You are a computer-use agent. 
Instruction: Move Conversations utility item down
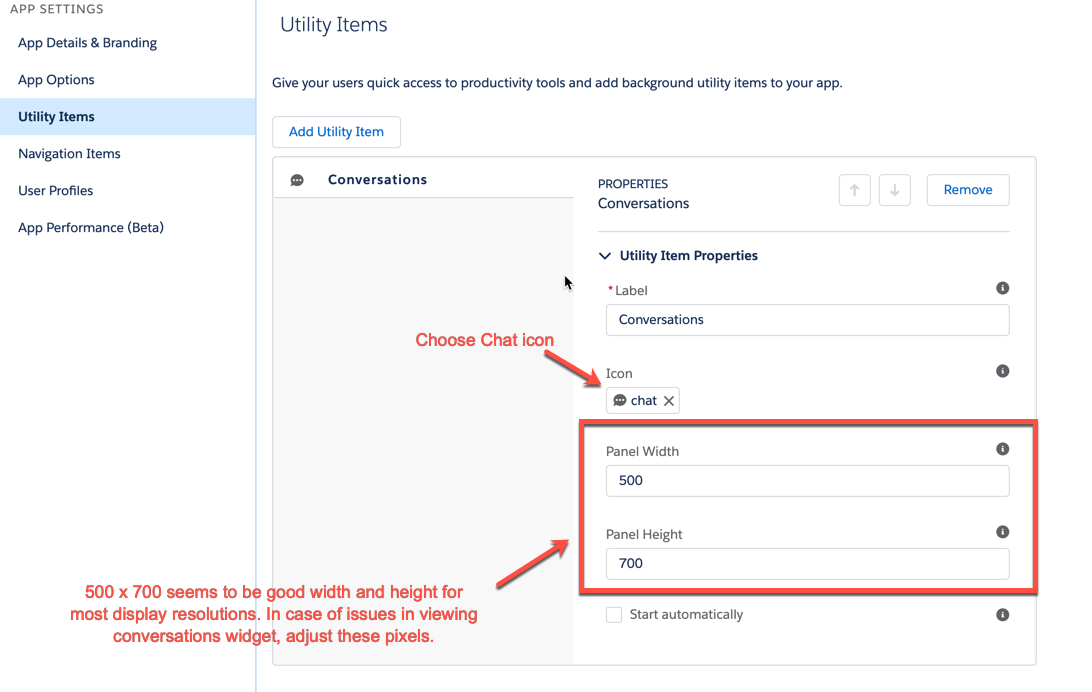[895, 190]
